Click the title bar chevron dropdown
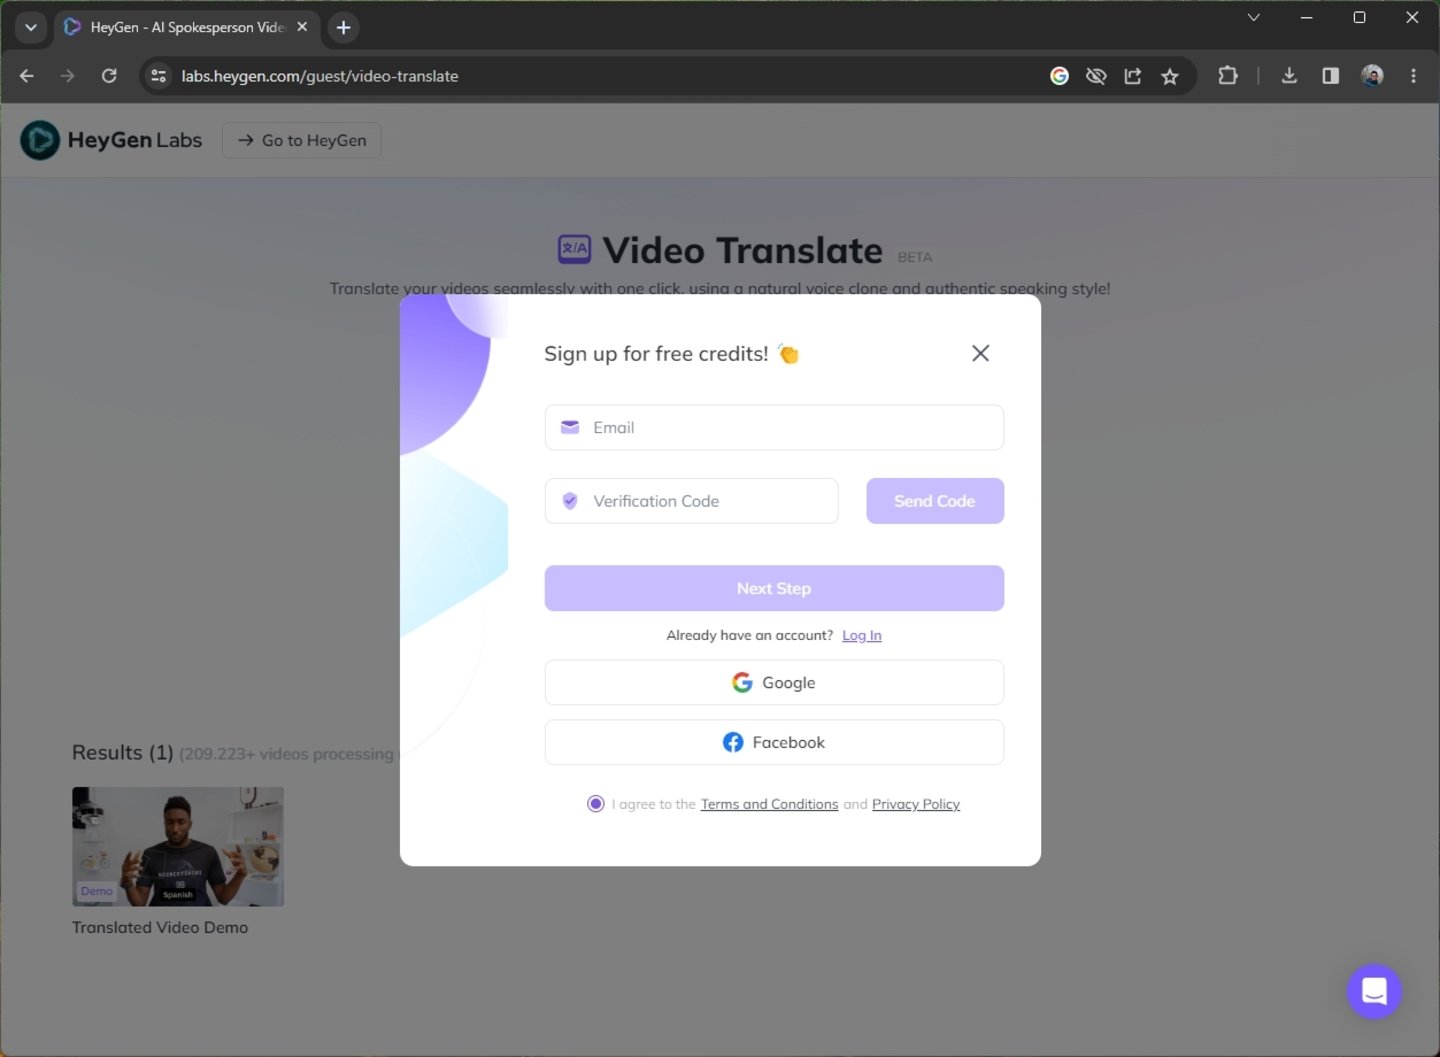This screenshot has height=1057, width=1440. pyautogui.click(x=1253, y=17)
